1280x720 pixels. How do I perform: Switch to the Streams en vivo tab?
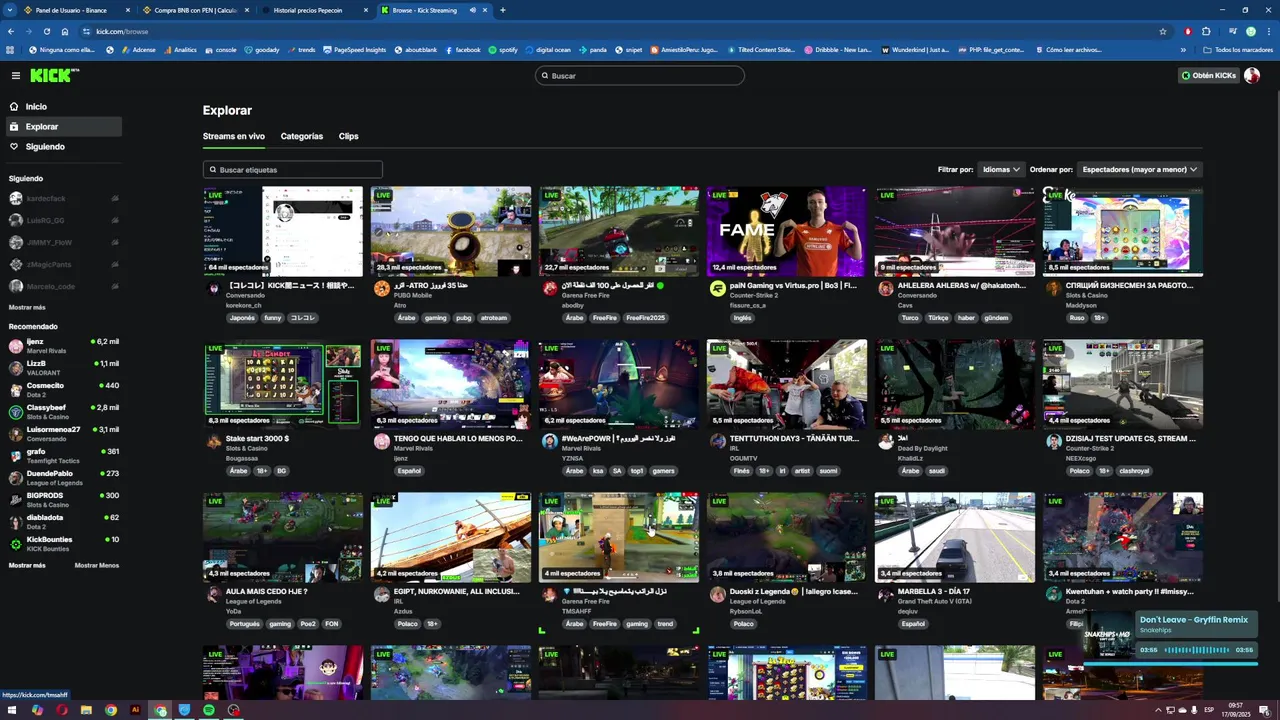(x=234, y=136)
